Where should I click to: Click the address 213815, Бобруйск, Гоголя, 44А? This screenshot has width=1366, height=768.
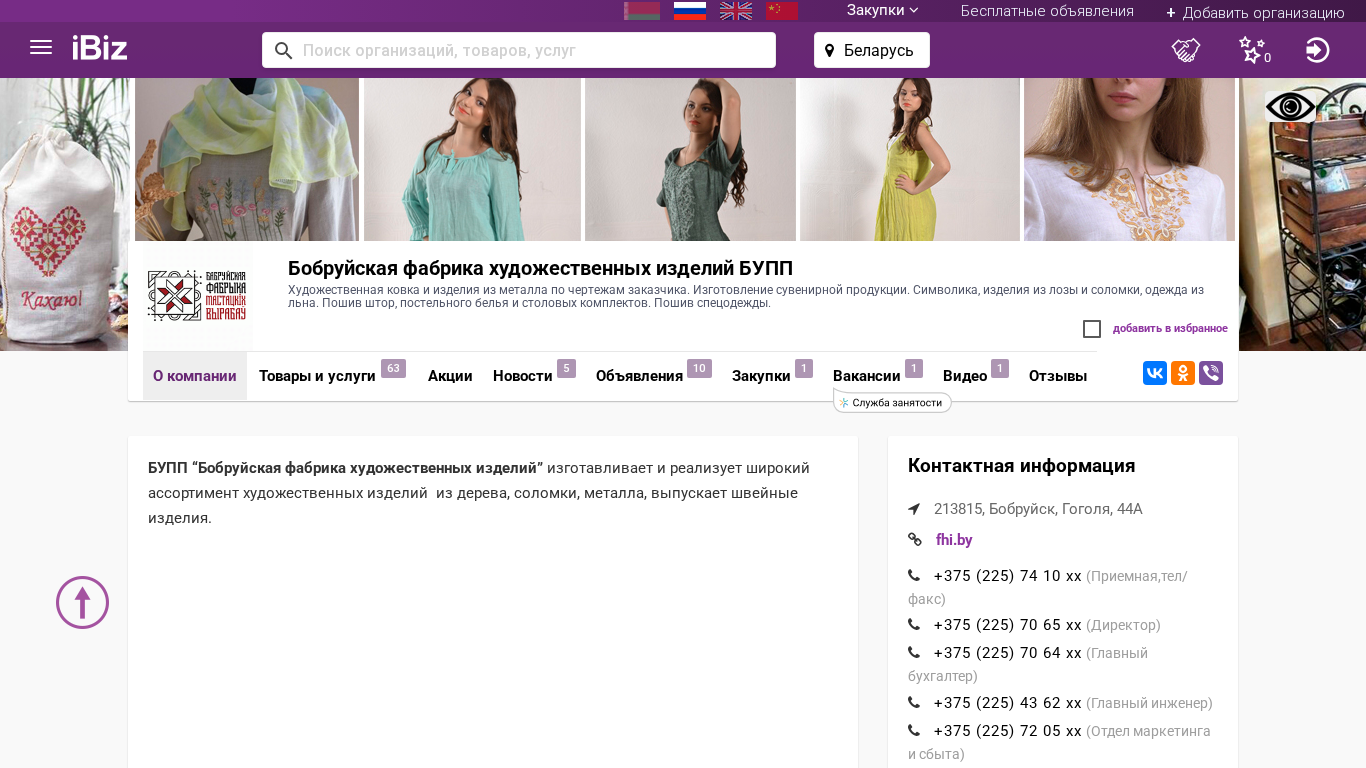coord(1038,509)
